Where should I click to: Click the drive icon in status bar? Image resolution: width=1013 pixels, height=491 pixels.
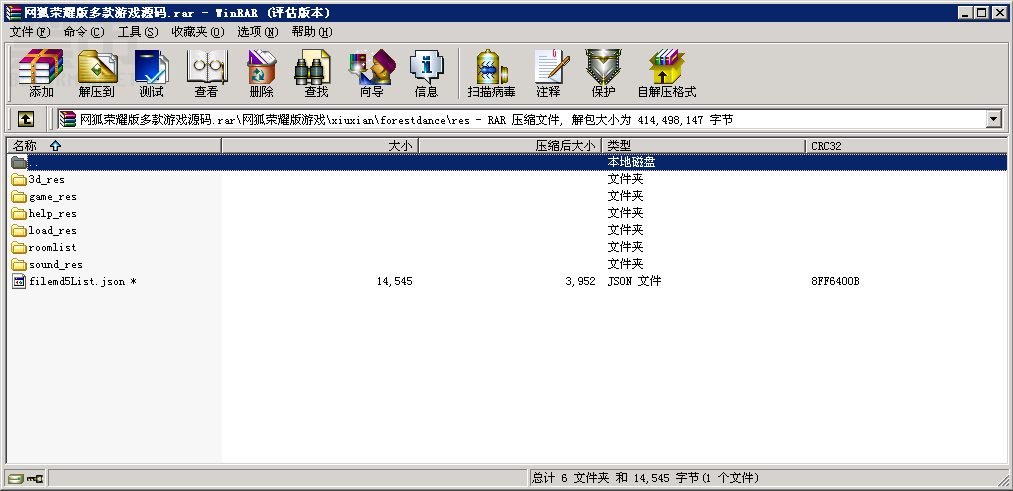click(16, 479)
